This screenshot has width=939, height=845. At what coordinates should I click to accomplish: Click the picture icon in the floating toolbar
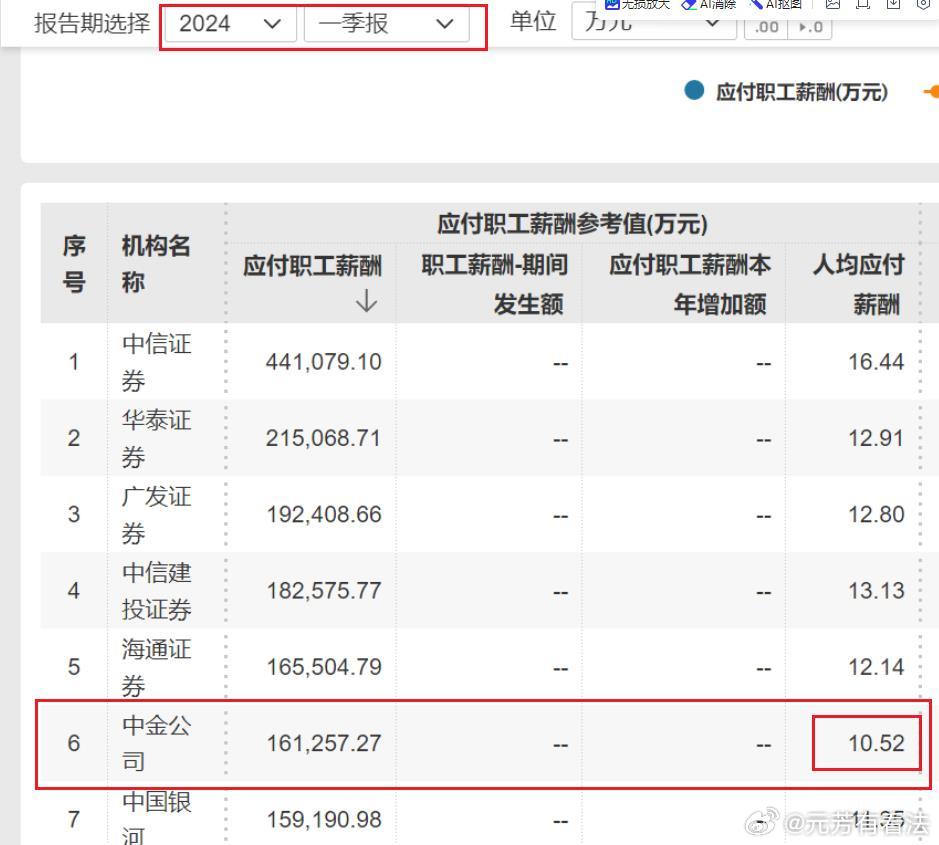(832, 4)
